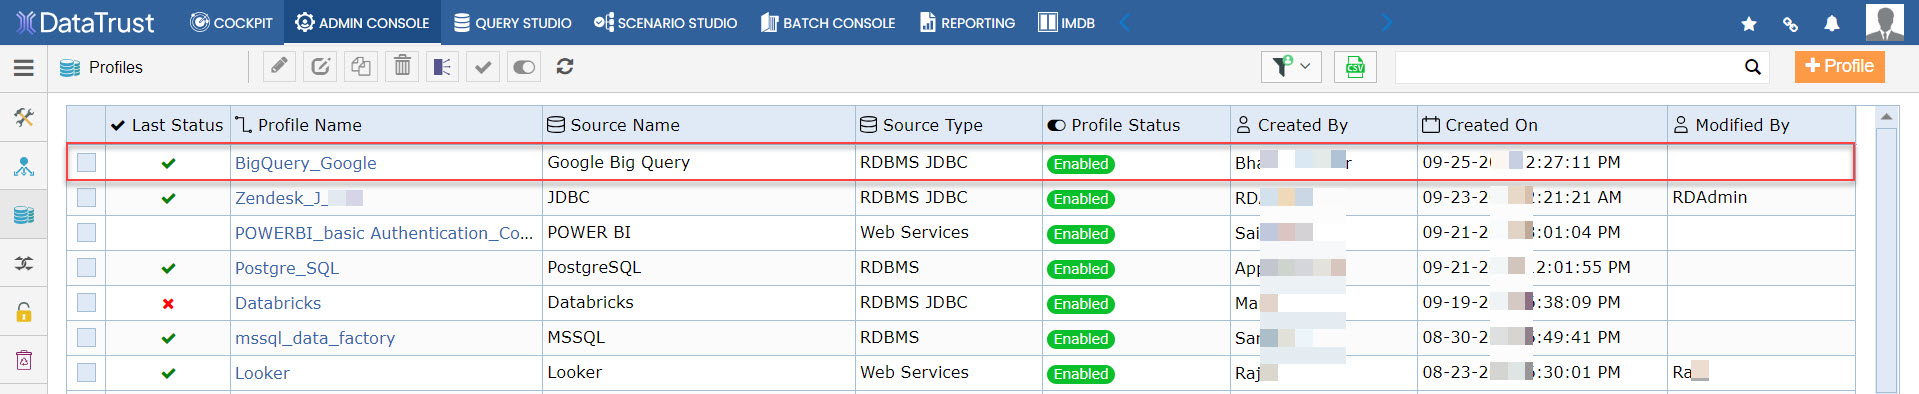Check the BigQuery_Google row checkbox
This screenshot has width=1919, height=394.
click(87, 162)
